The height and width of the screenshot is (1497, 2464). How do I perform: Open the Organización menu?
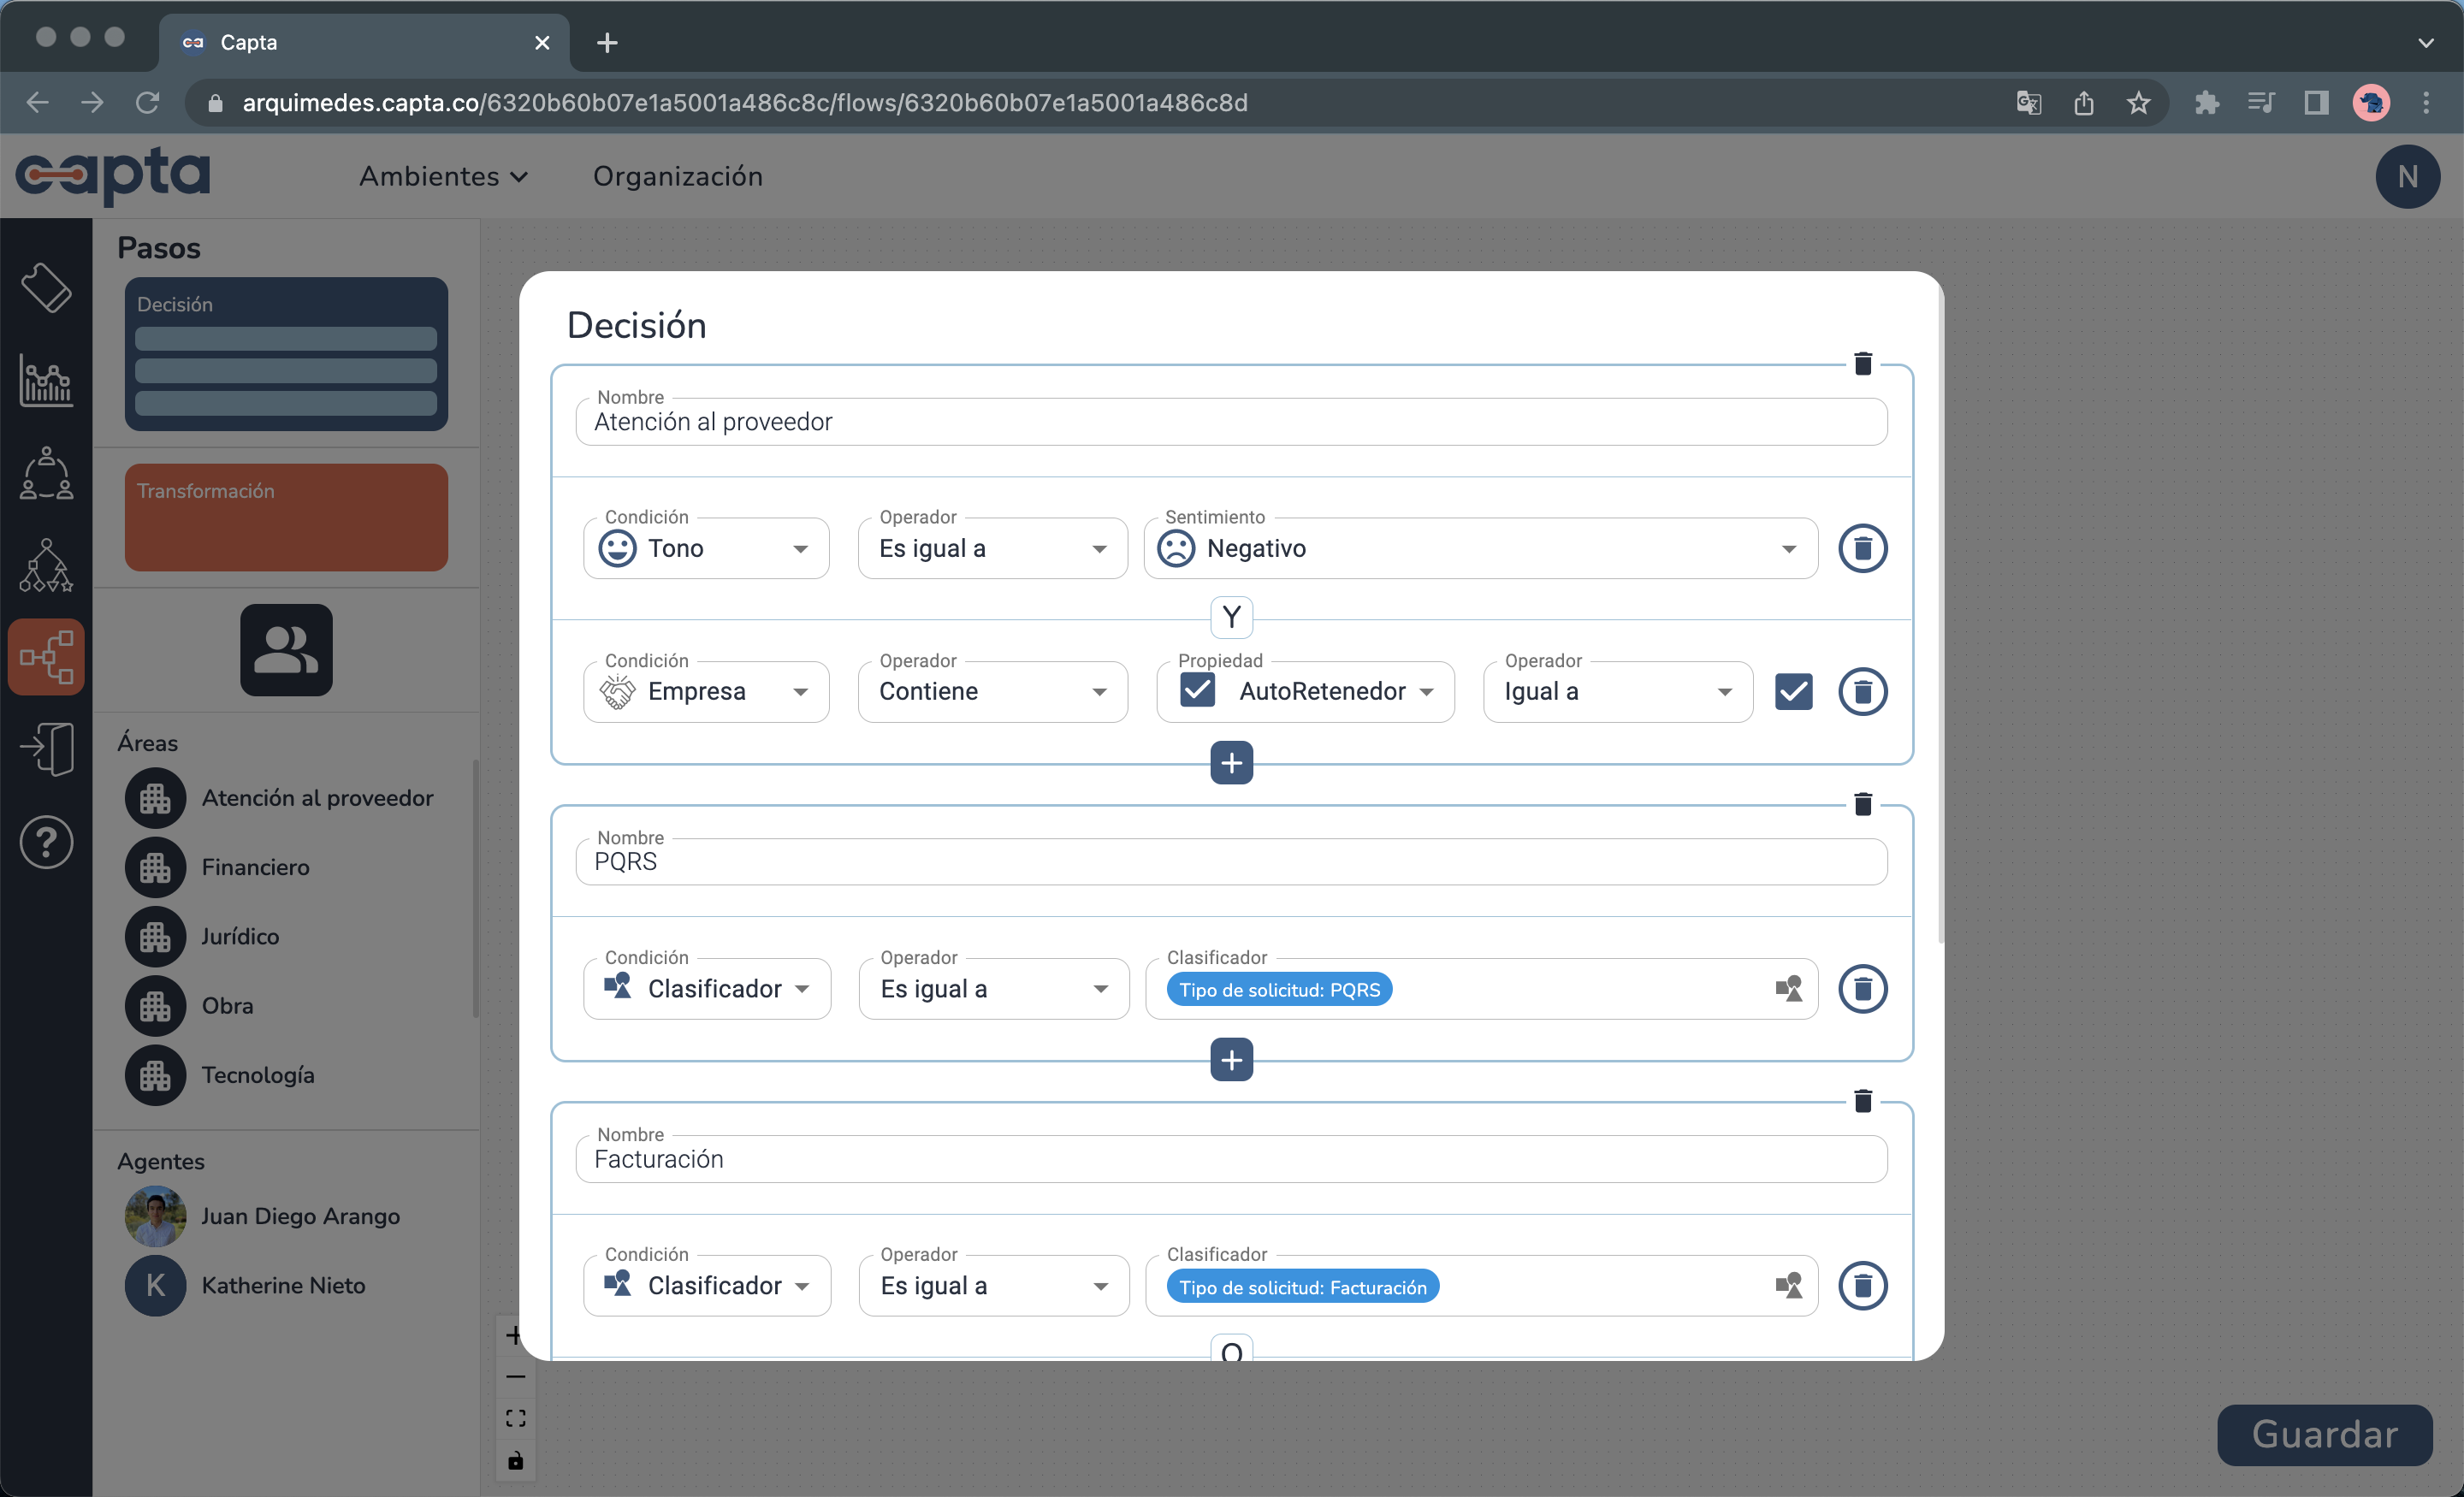click(x=678, y=176)
